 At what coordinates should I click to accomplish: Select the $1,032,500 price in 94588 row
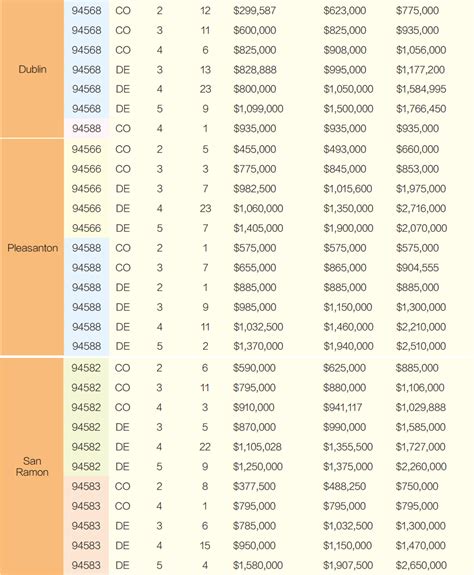258,327
